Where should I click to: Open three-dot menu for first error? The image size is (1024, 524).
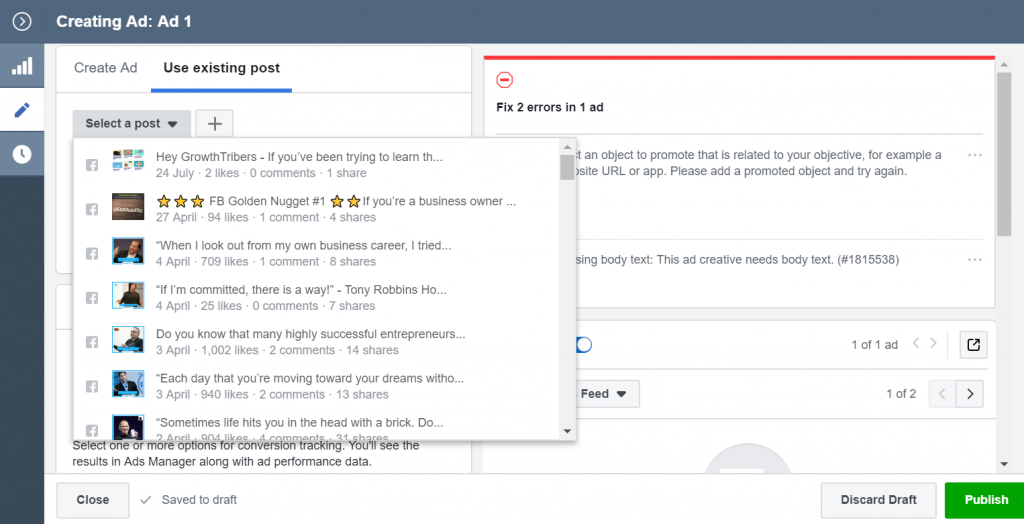click(x=975, y=156)
